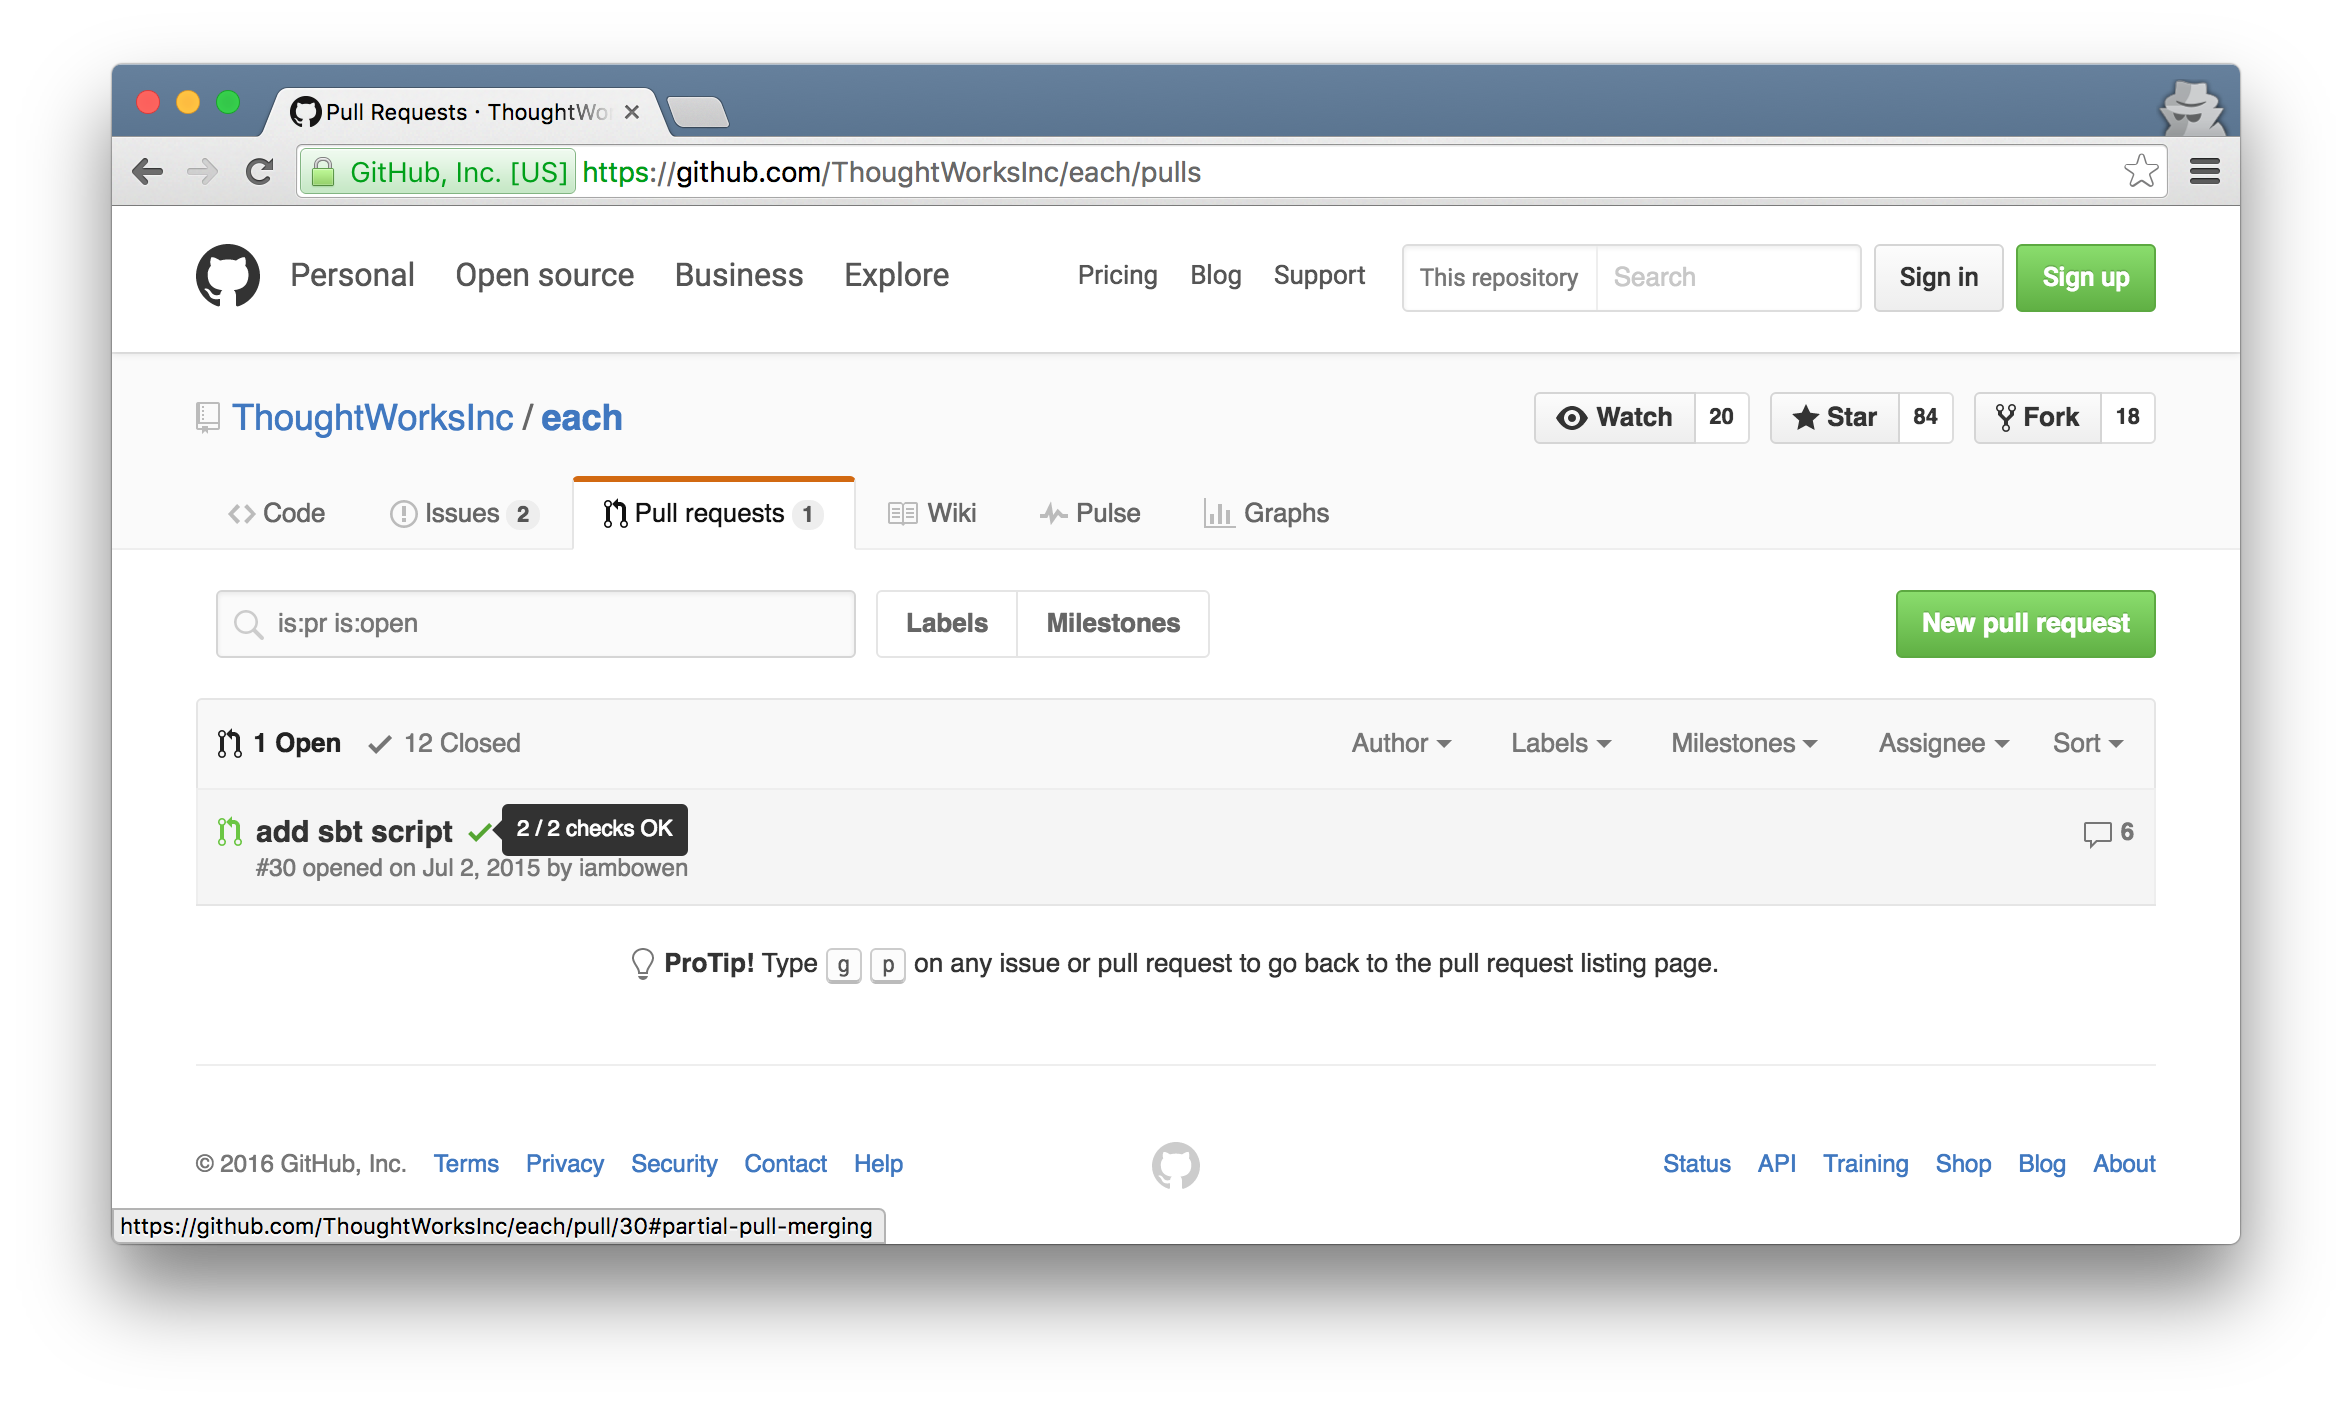This screenshot has width=2352, height=1404.
Task: Go back with the browser back arrow
Action: point(147,172)
